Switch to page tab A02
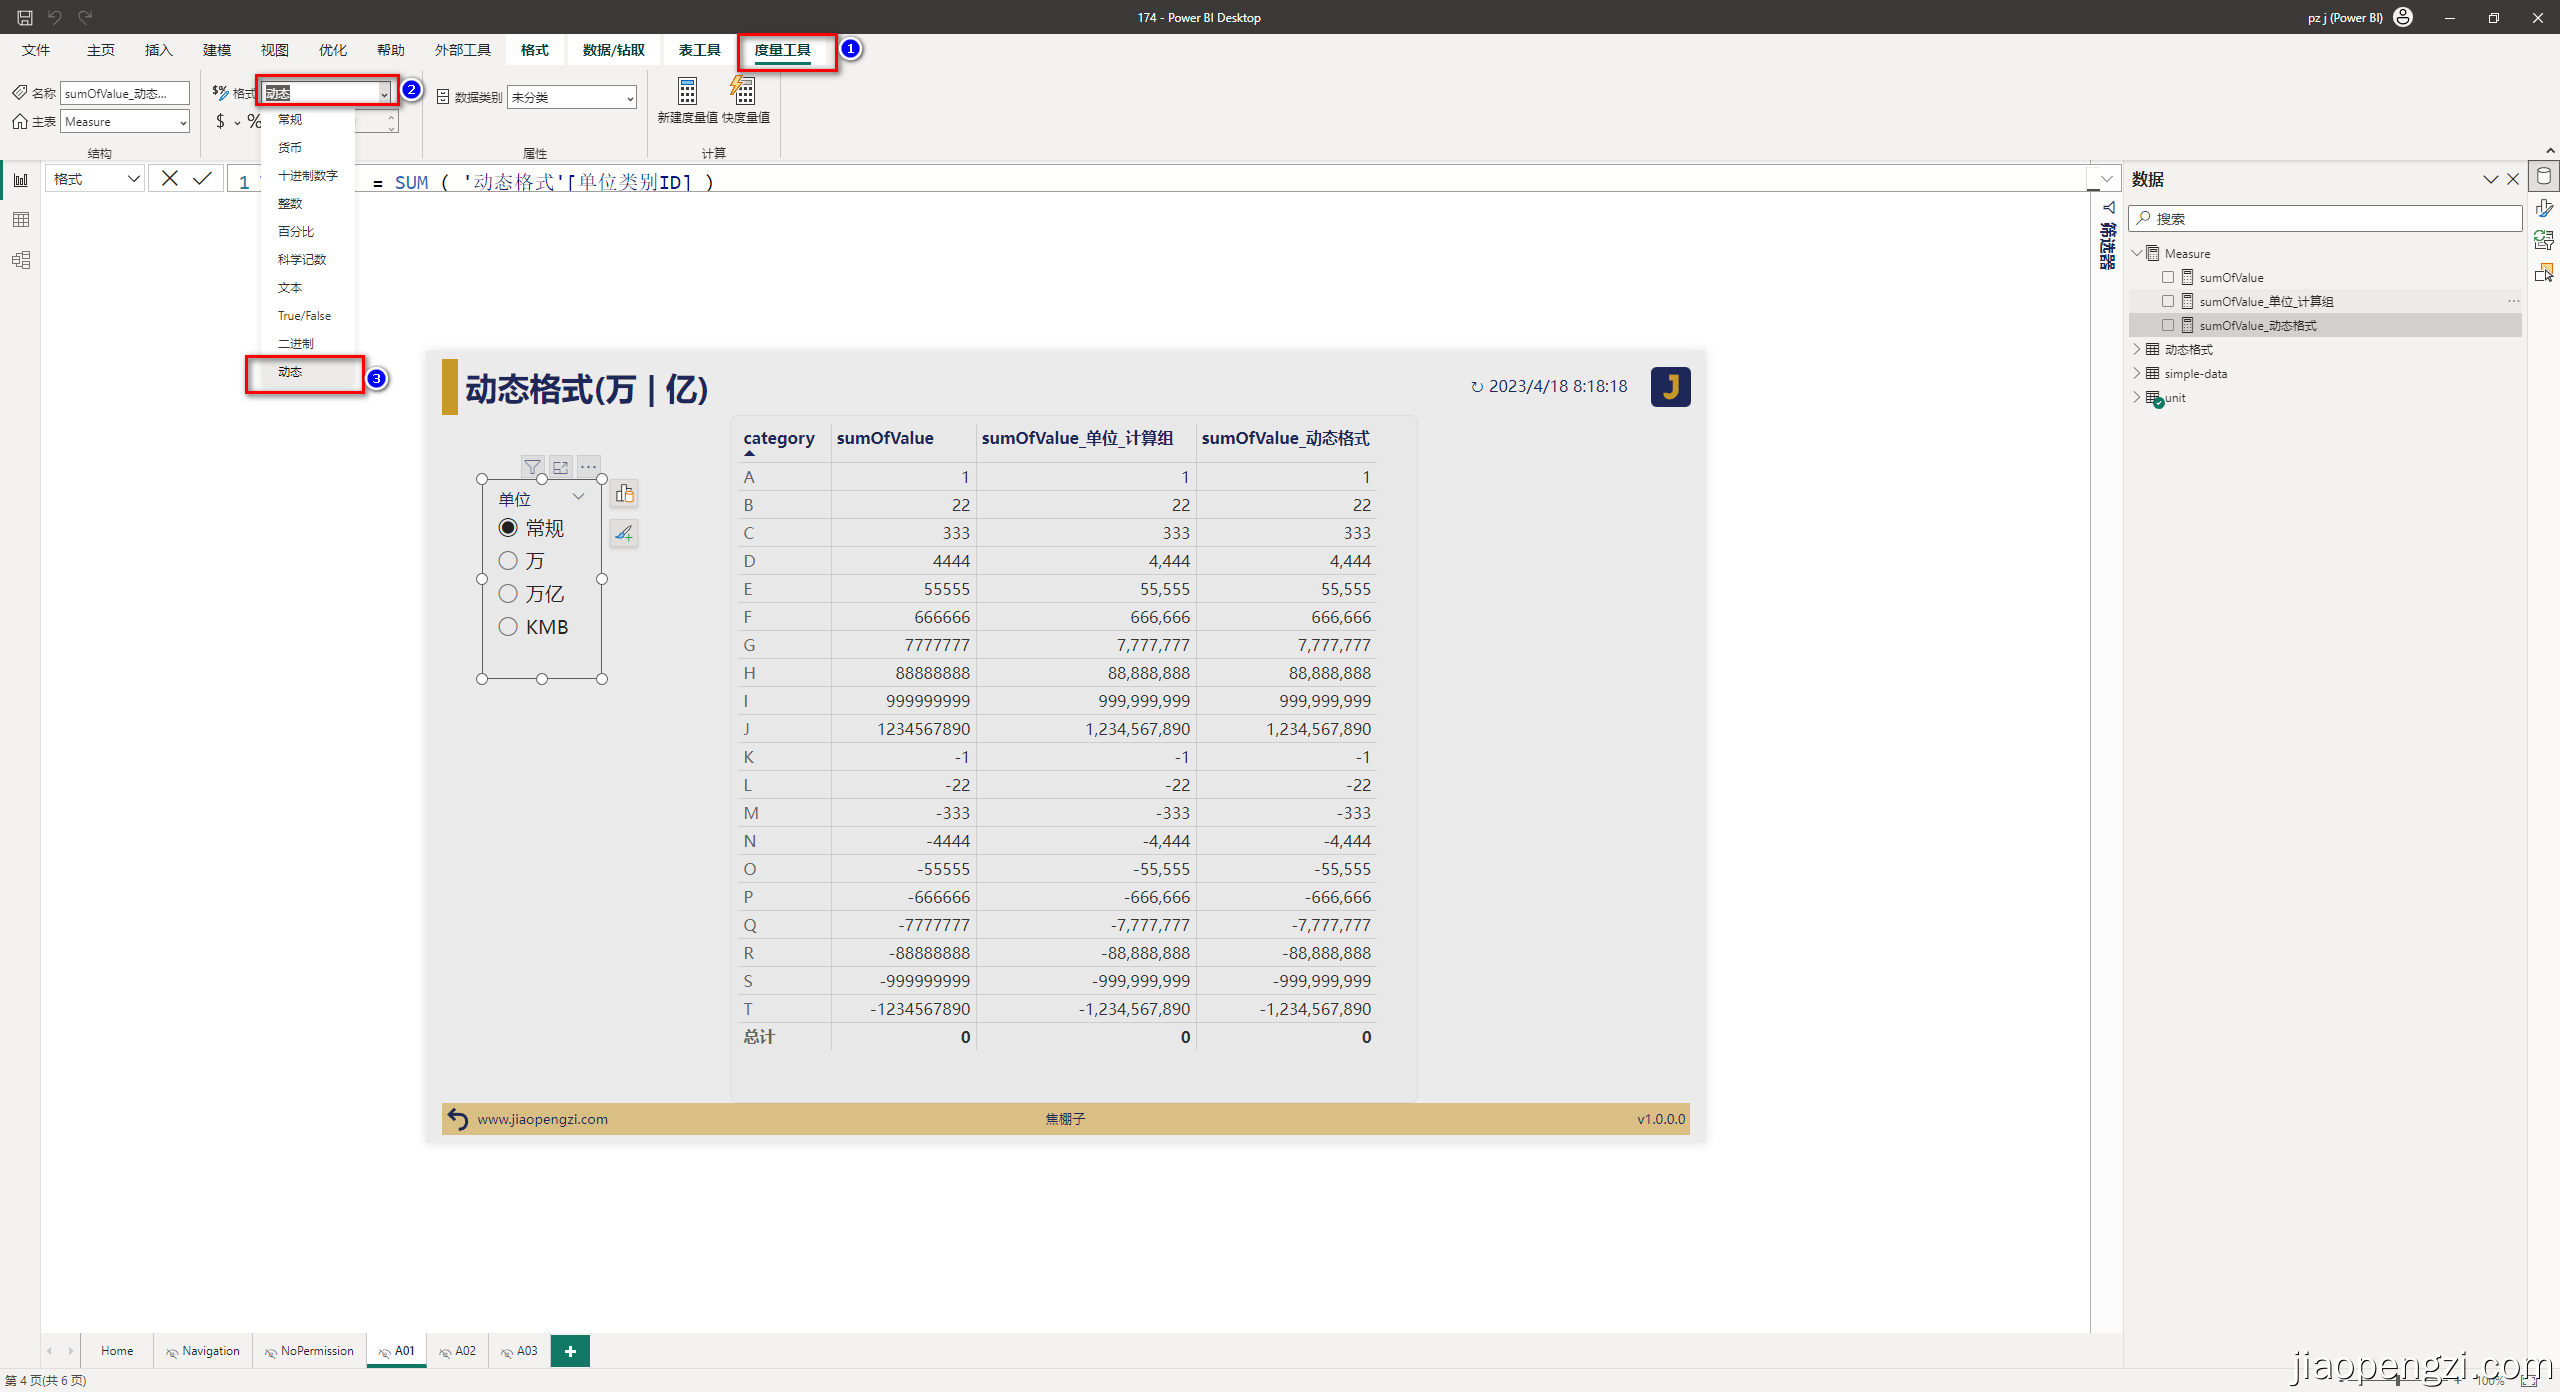 pyautogui.click(x=458, y=1351)
